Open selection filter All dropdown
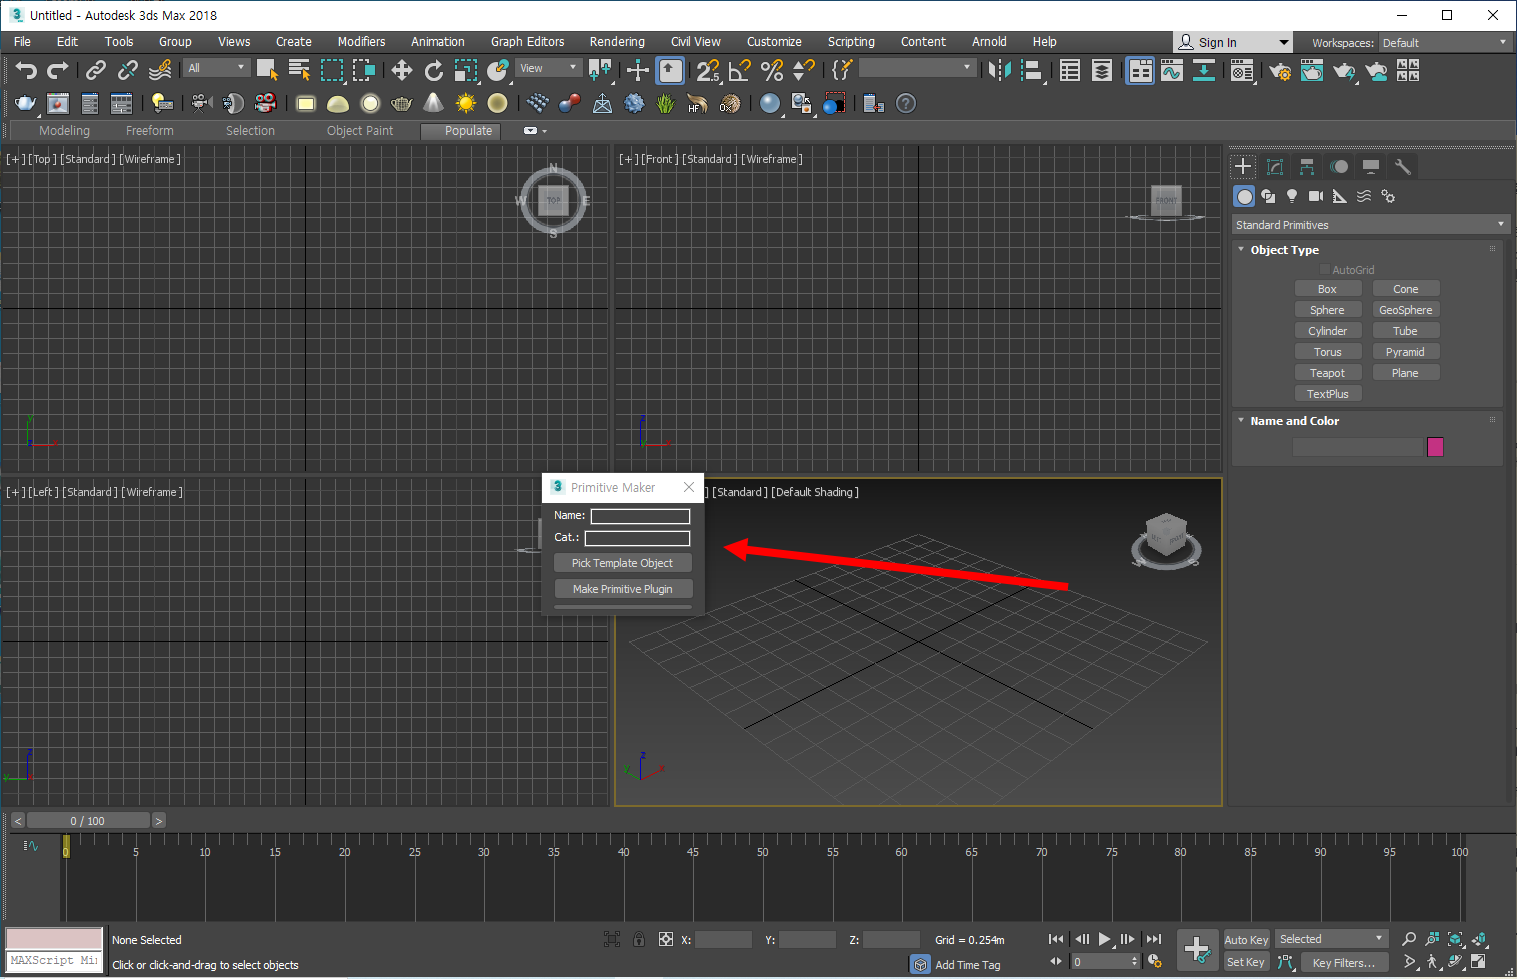The width and height of the screenshot is (1517, 979). [216, 68]
